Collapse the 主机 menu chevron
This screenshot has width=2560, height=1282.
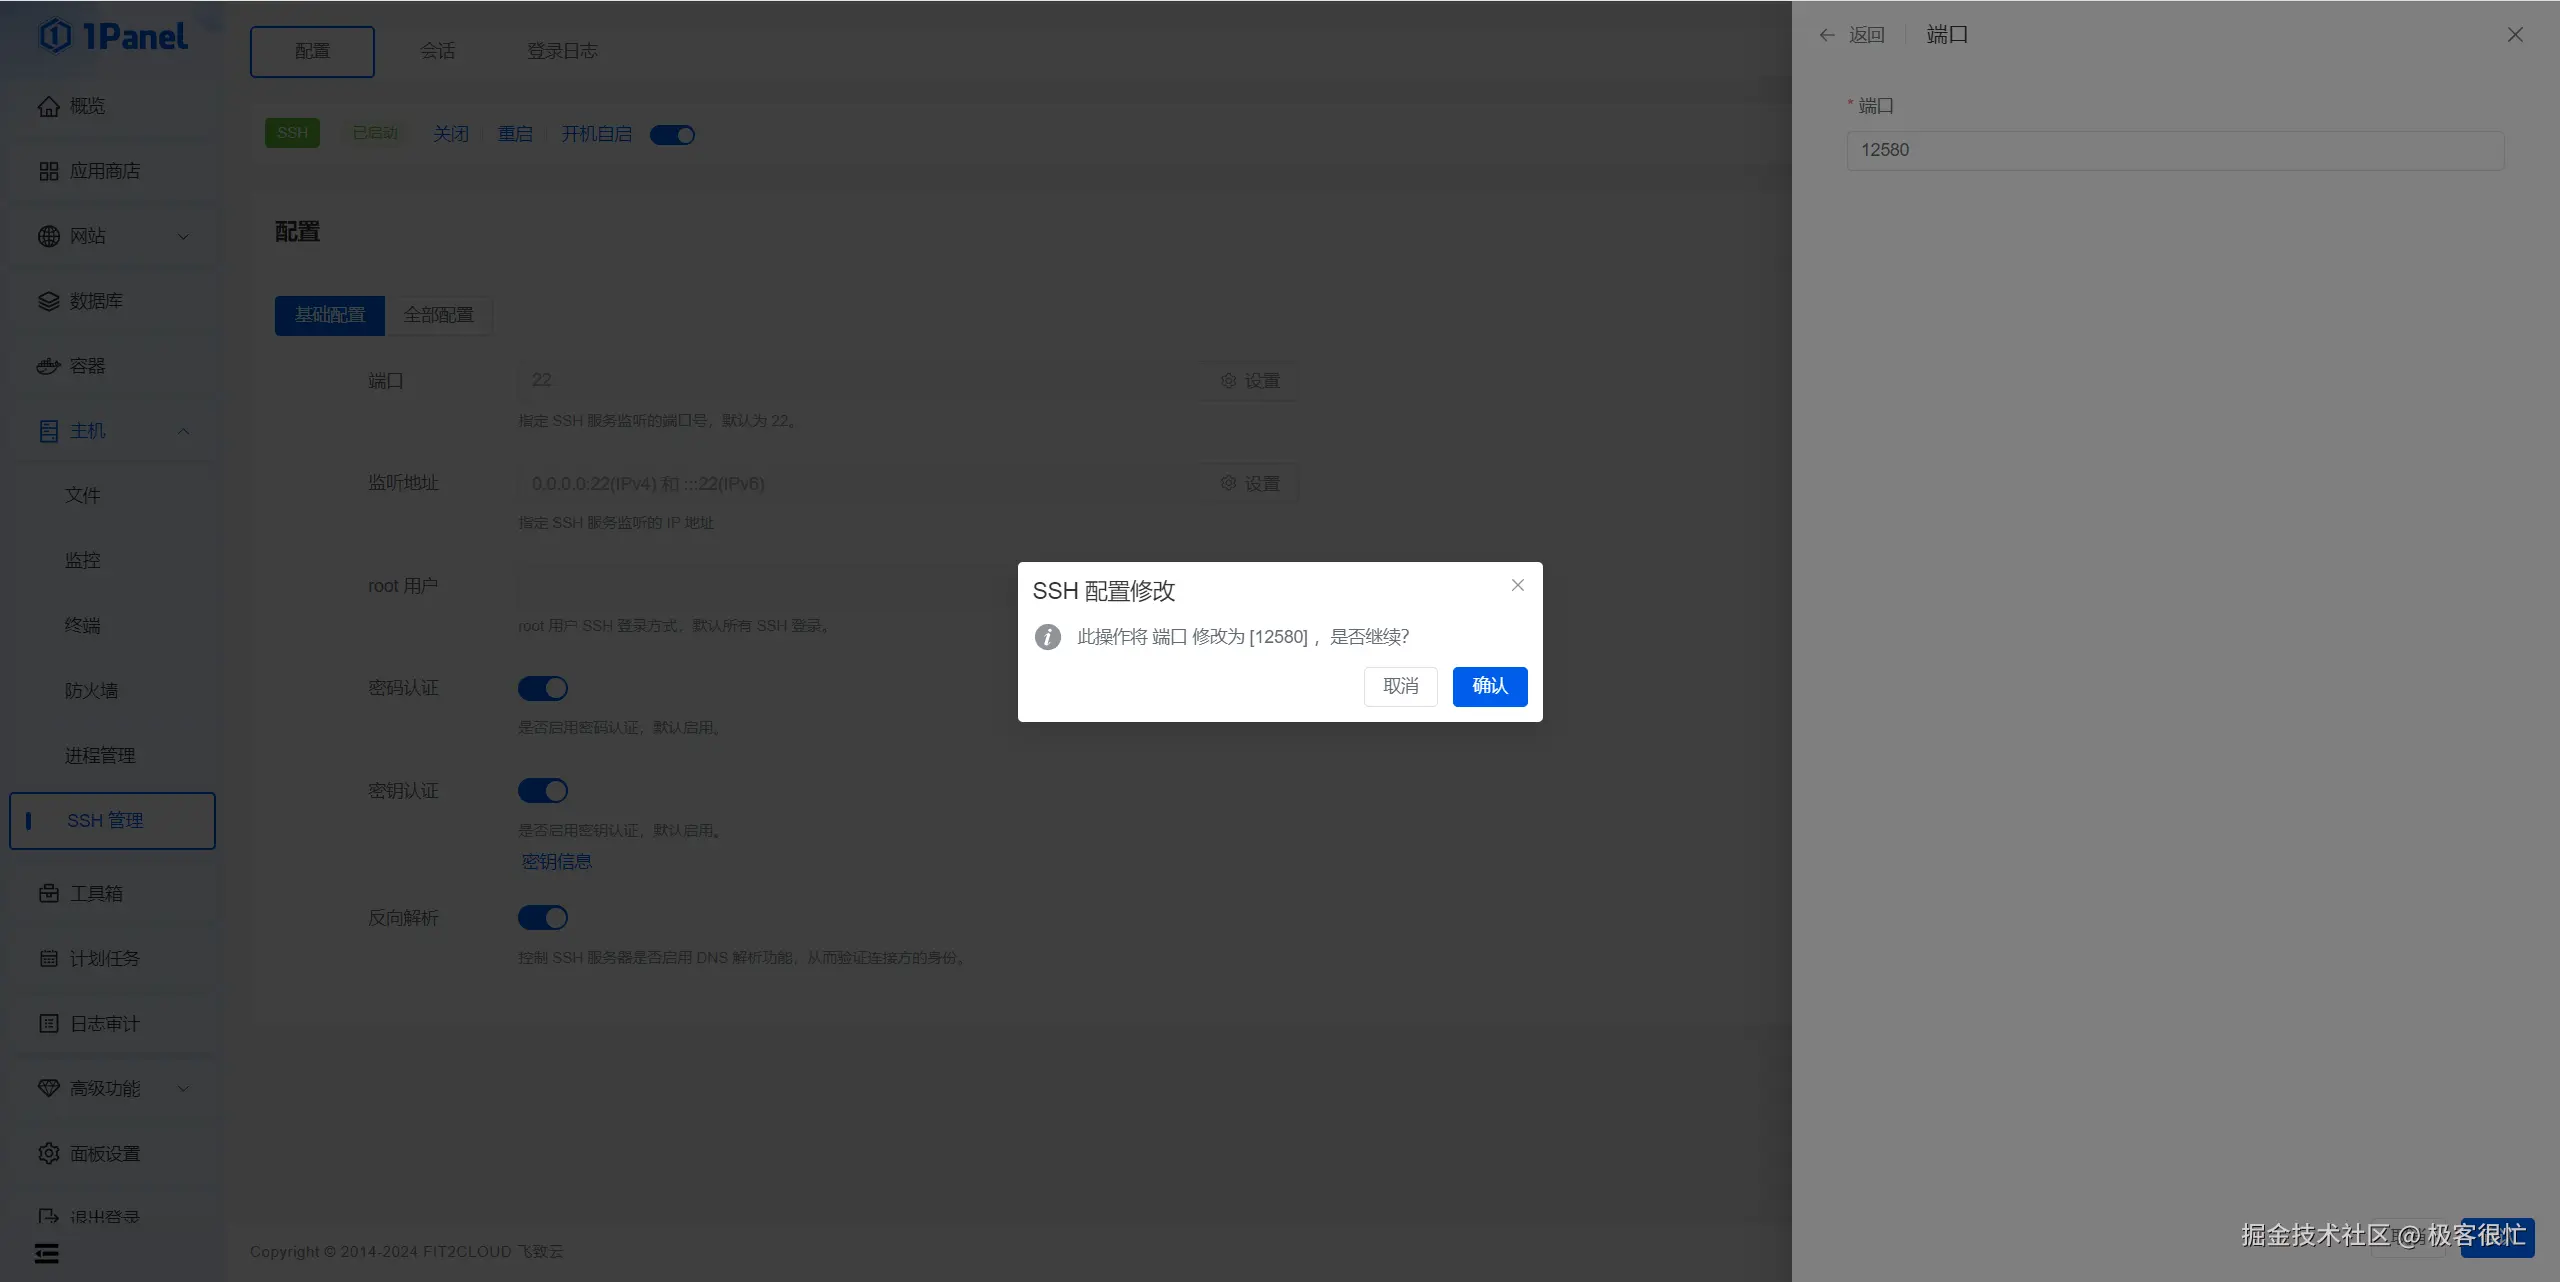pyautogui.click(x=183, y=431)
